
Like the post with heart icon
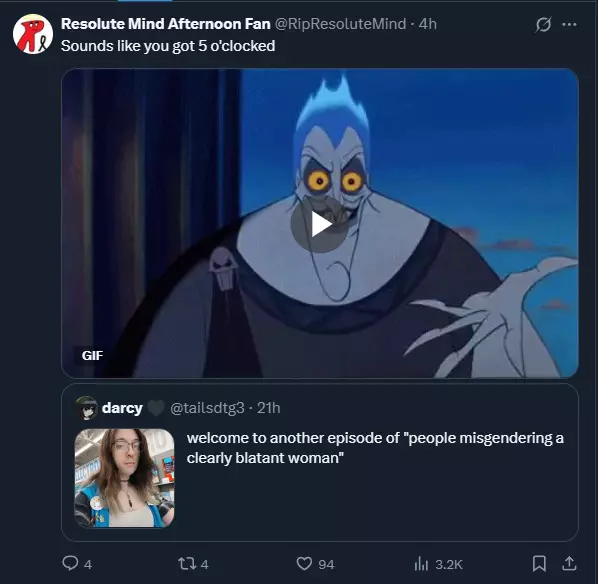tap(304, 563)
